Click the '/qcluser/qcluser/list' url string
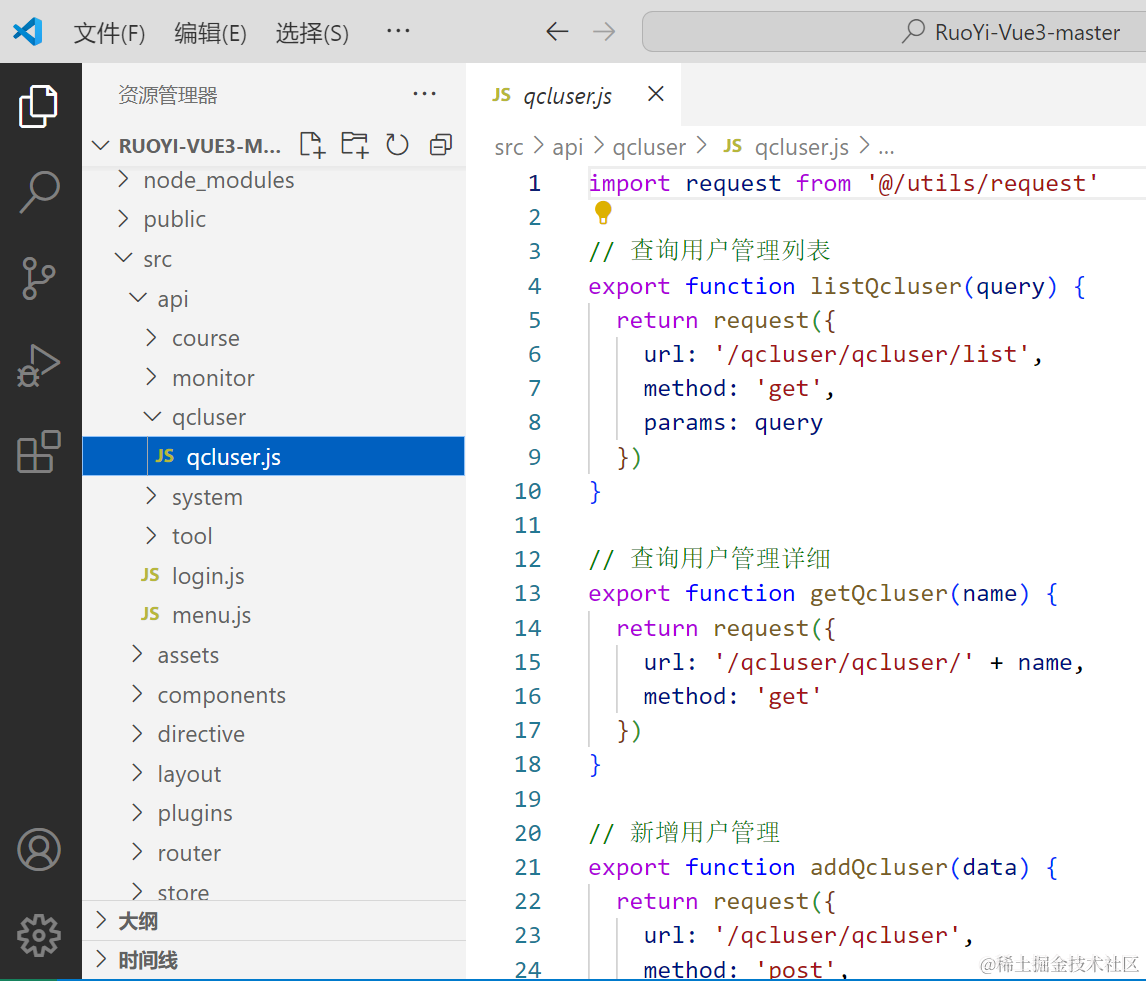The width and height of the screenshot is (1146, 981). [871, 355]
